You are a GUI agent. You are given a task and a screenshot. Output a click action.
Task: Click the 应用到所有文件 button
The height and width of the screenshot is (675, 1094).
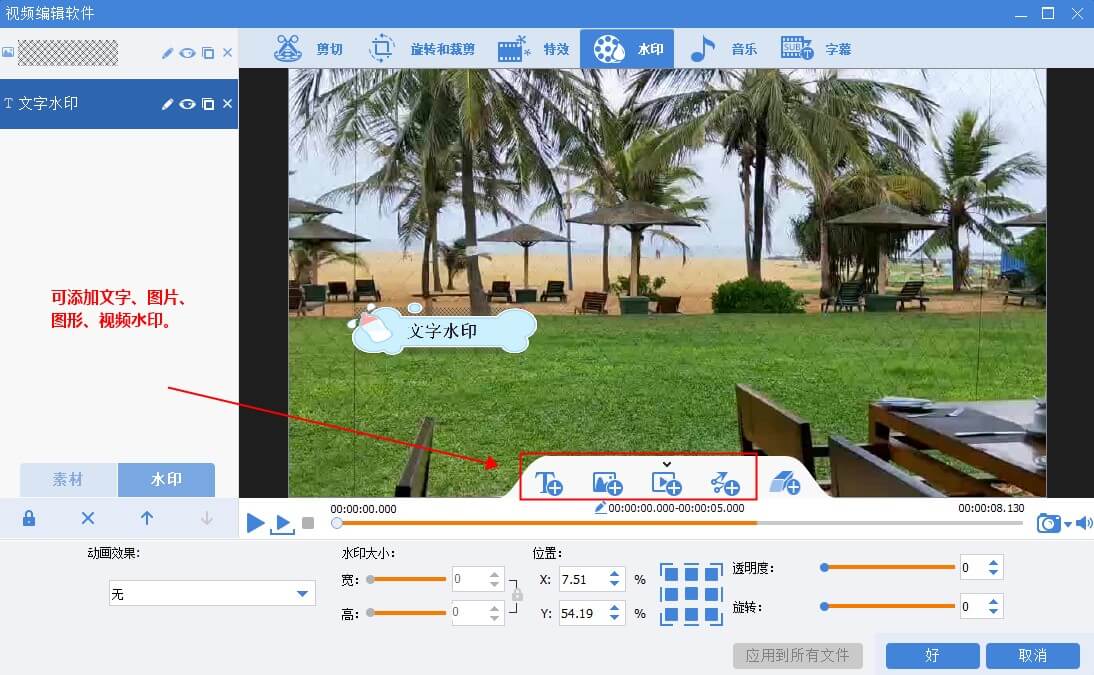point(797,655)
